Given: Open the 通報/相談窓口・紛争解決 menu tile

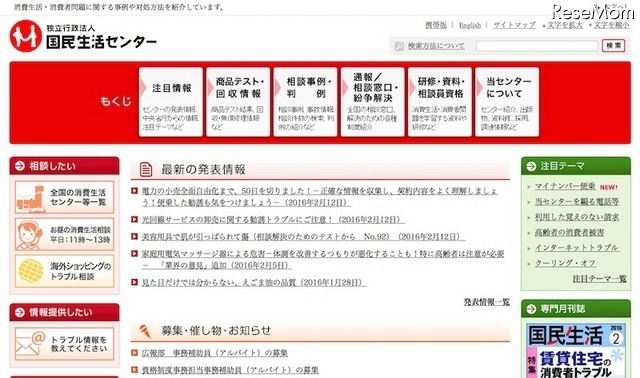Looking at the screenshot, I should coord(373,102).
